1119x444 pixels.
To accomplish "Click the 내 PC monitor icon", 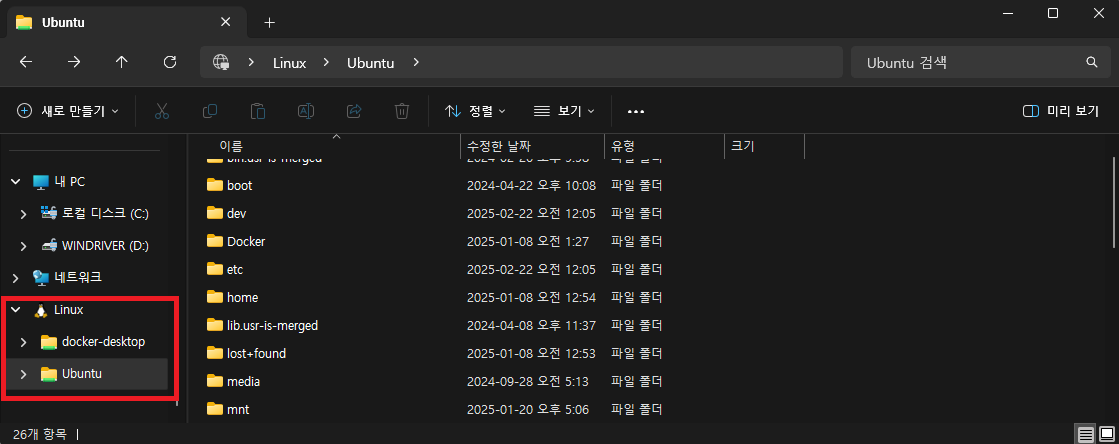I will click(41, 181).
